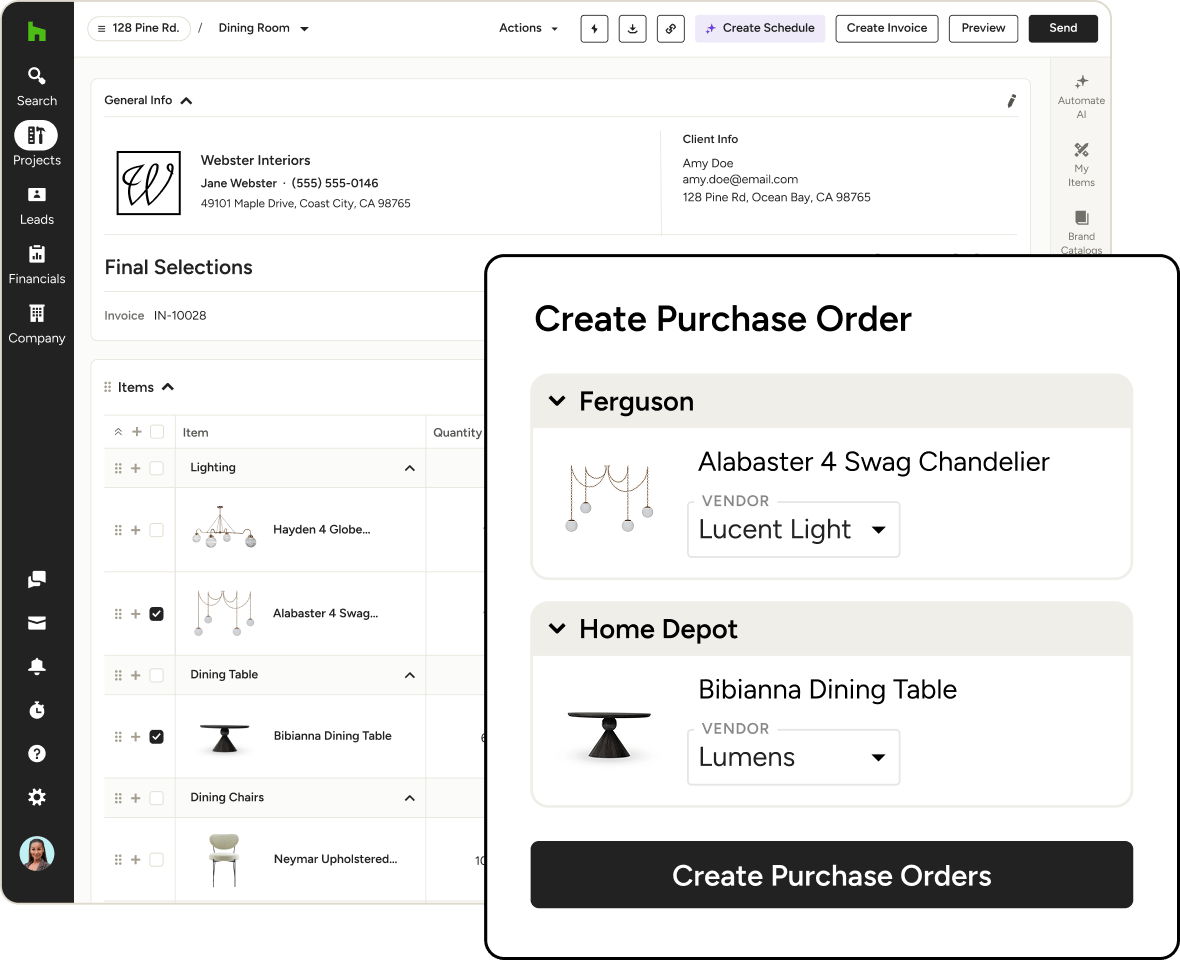Uncheck the Alabaster 4 Swag item checkbox
Image resolution: width=1180 pixels, height=960 pixels.
[157, 614]
